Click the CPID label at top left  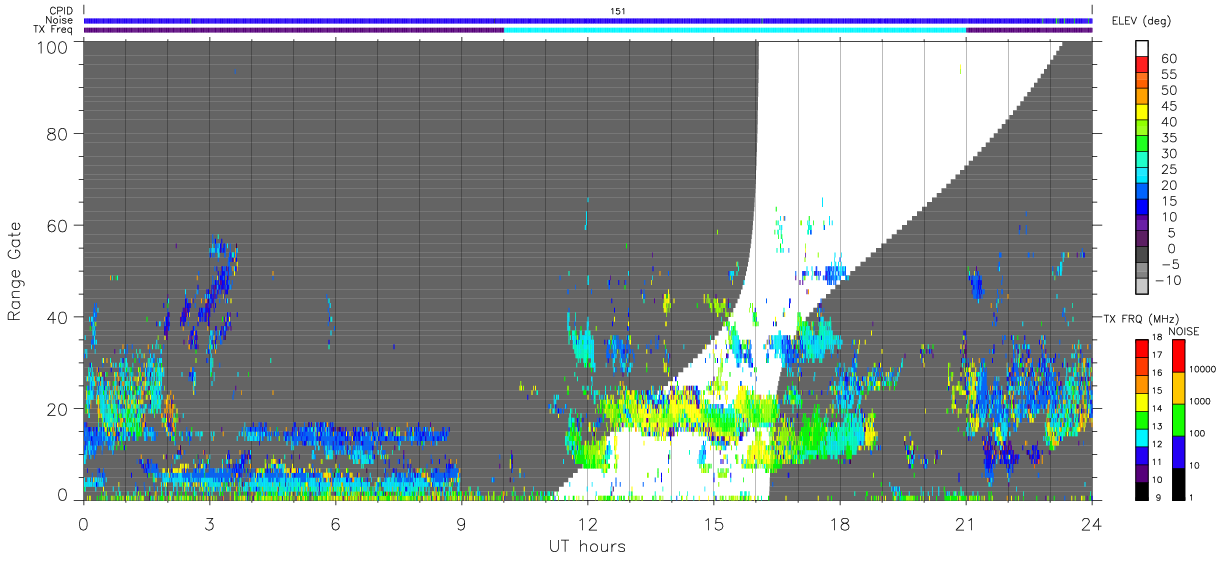coord(60,11)
